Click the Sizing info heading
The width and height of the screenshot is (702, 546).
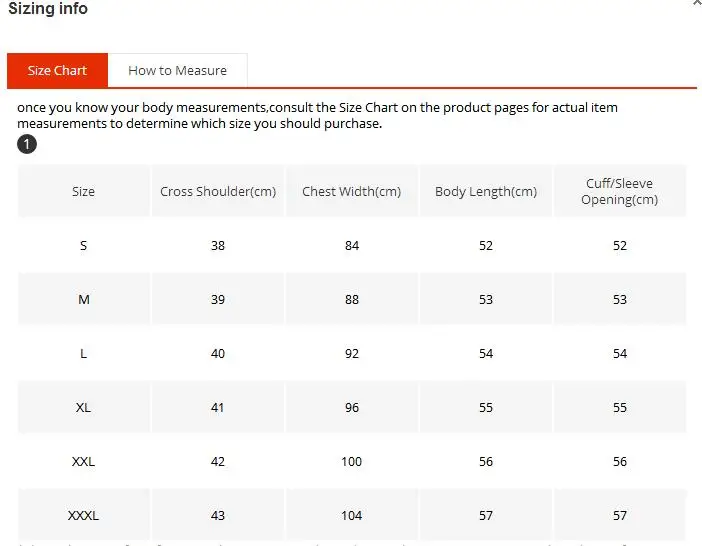48,8
